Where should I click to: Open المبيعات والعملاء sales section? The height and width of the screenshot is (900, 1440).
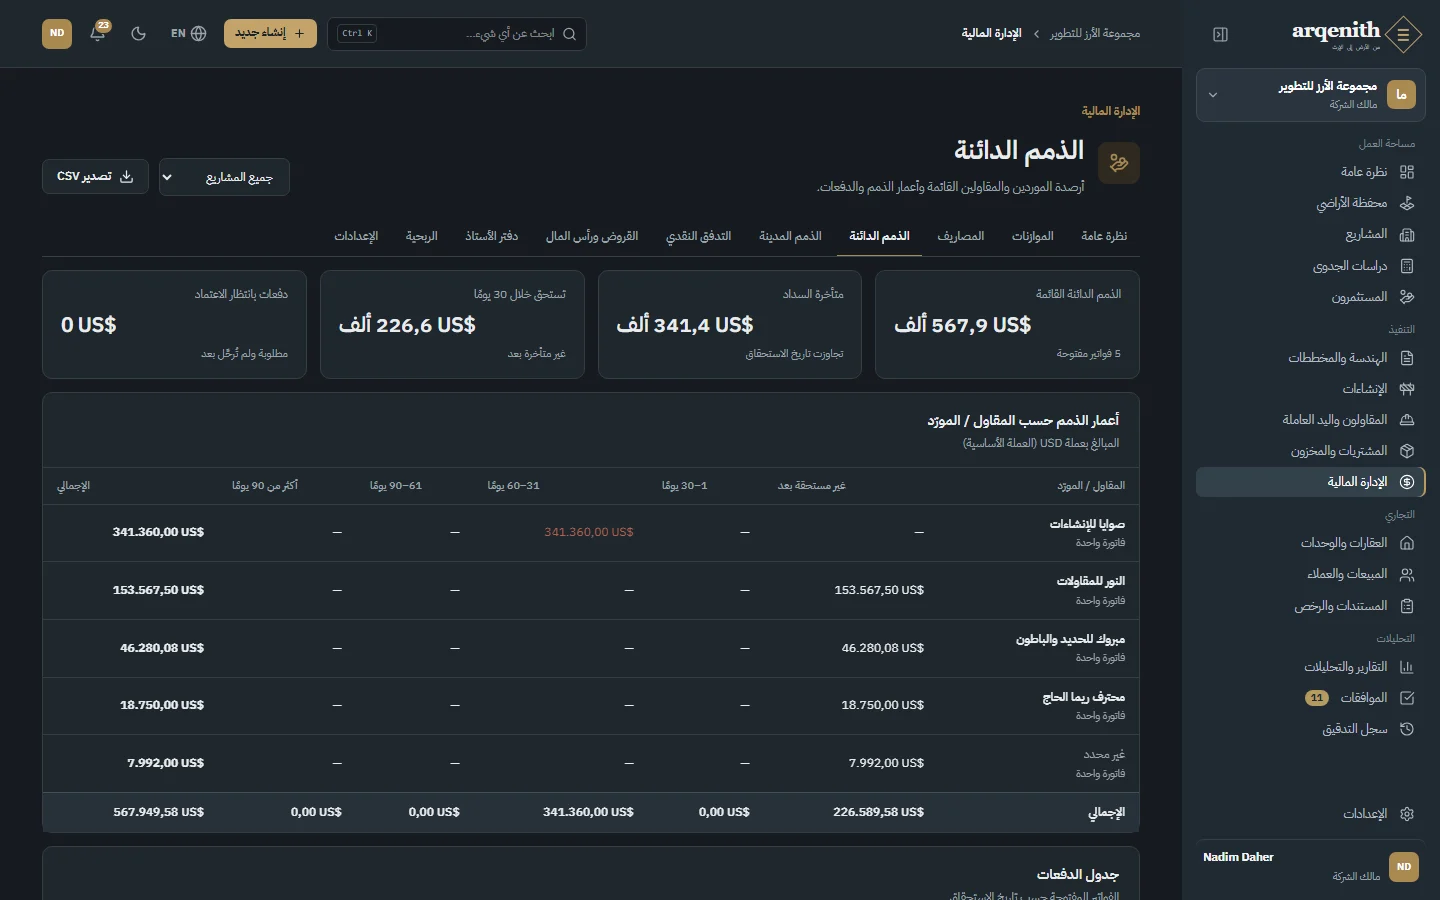point(1310,574)
